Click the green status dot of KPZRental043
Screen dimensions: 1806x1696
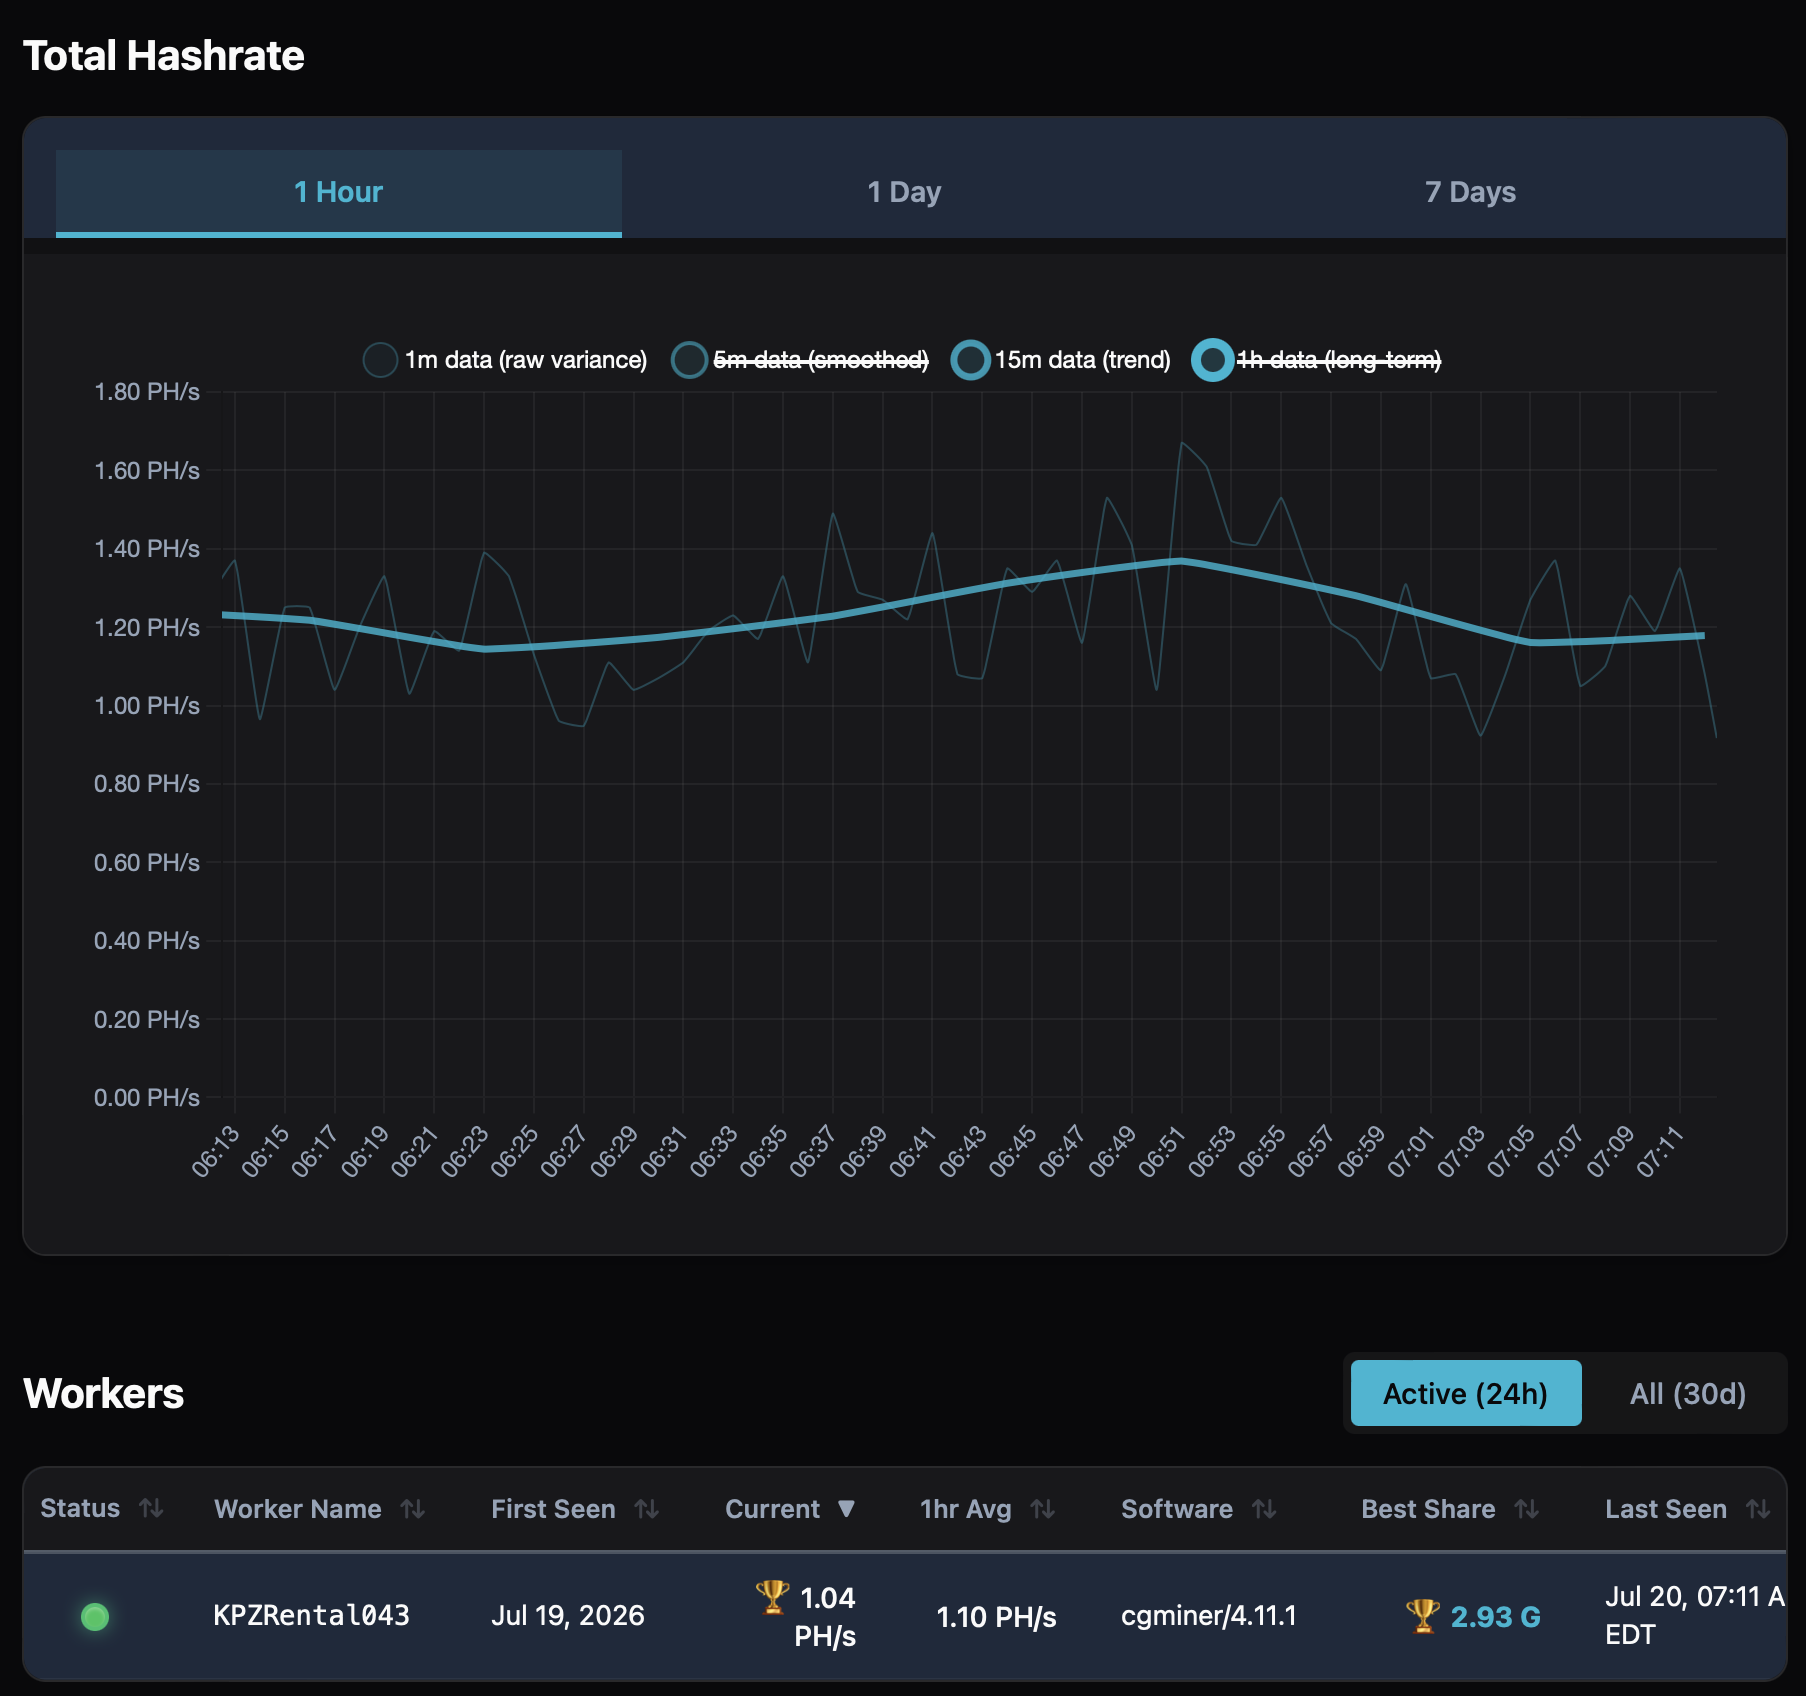(95, 1616)
